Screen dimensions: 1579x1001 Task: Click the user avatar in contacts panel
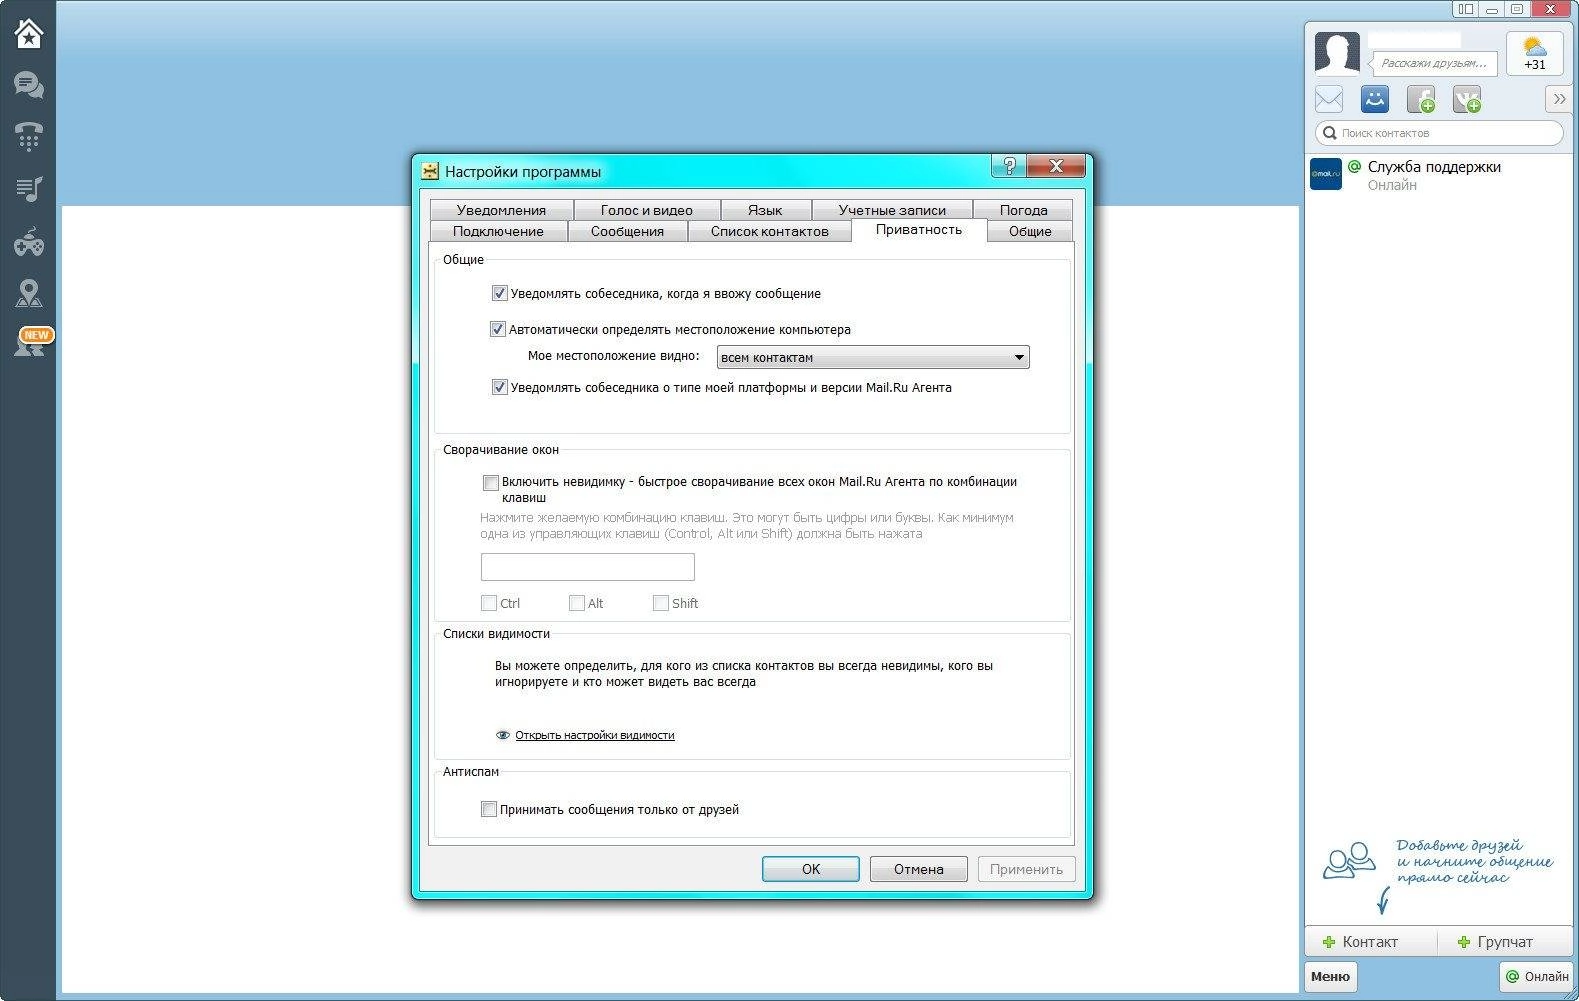1337,53
